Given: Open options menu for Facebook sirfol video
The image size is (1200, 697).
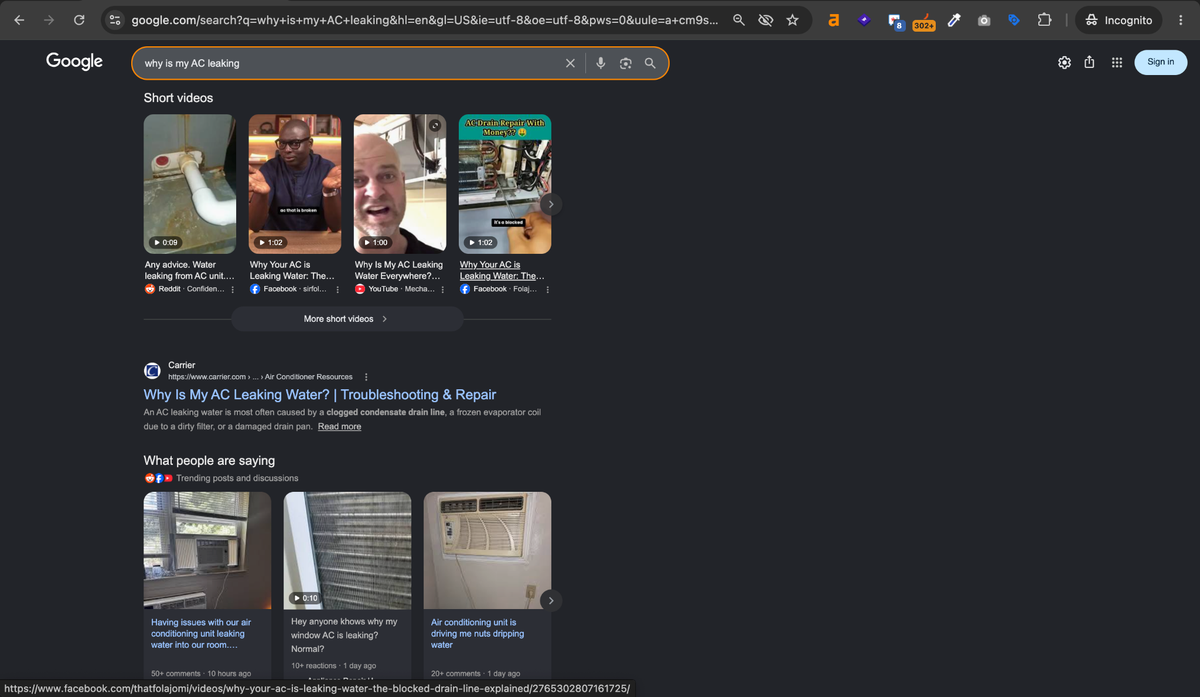Looking at the screenshot, I should pos(338,290).
